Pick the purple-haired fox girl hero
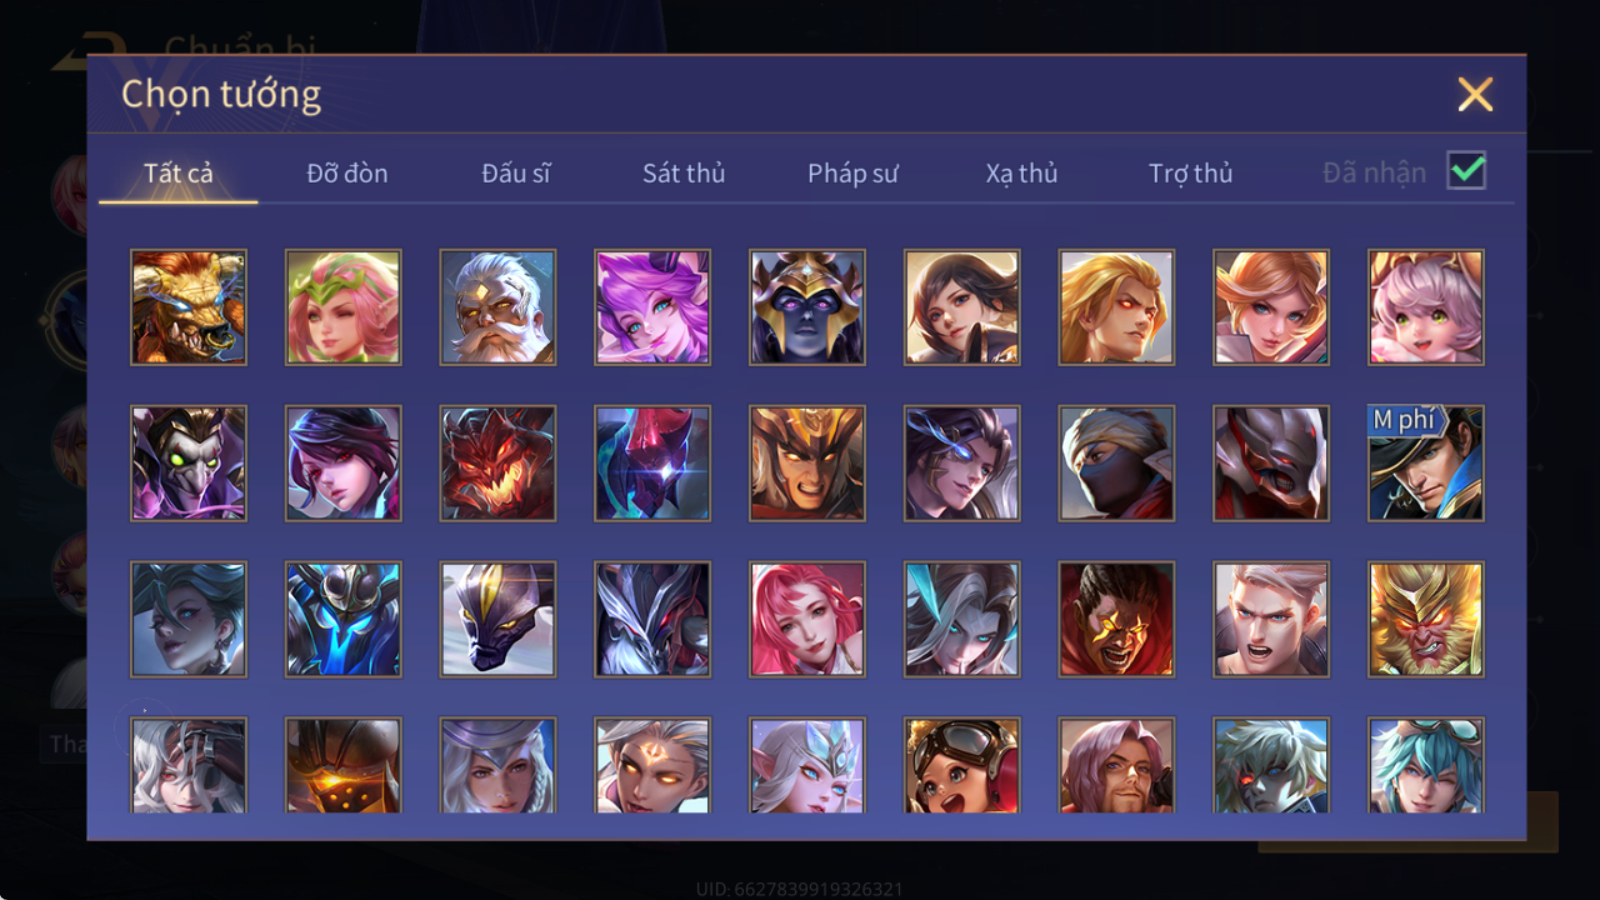Screen dimensions: 1600x900 pyautogui.click(x=652, y=307)
